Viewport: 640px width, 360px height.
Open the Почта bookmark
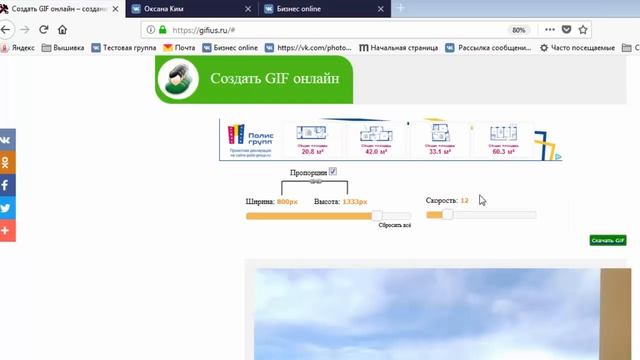[x=179, y=48]
